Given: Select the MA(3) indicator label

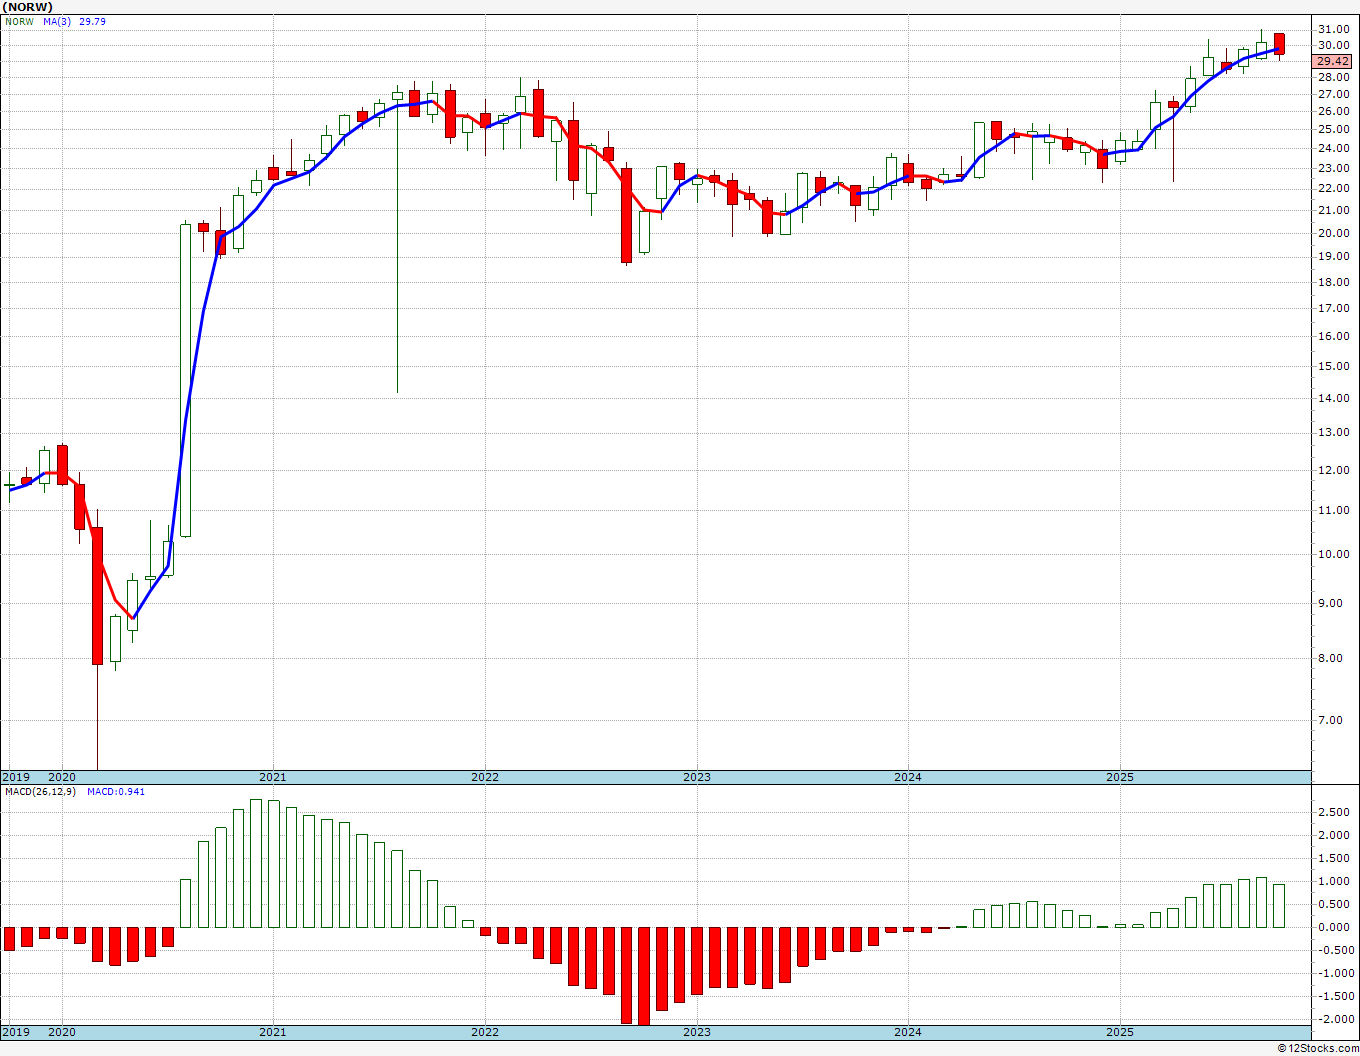Looking at the screenshot, I should 55,21.
